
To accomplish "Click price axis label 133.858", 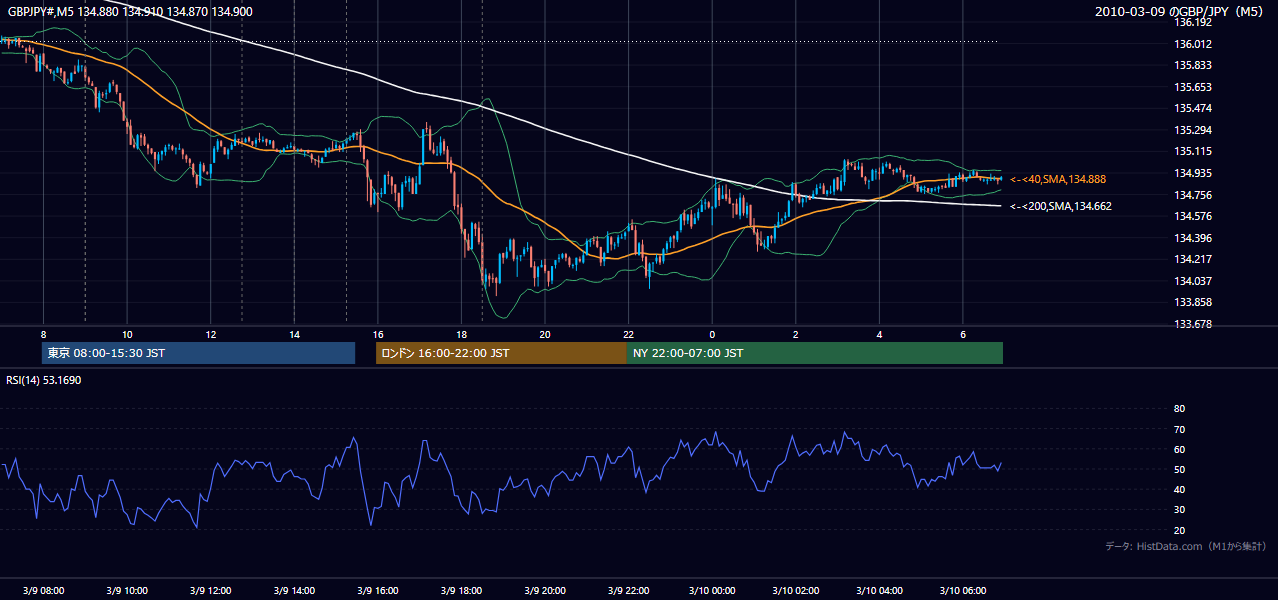I will pos(1193,302).
